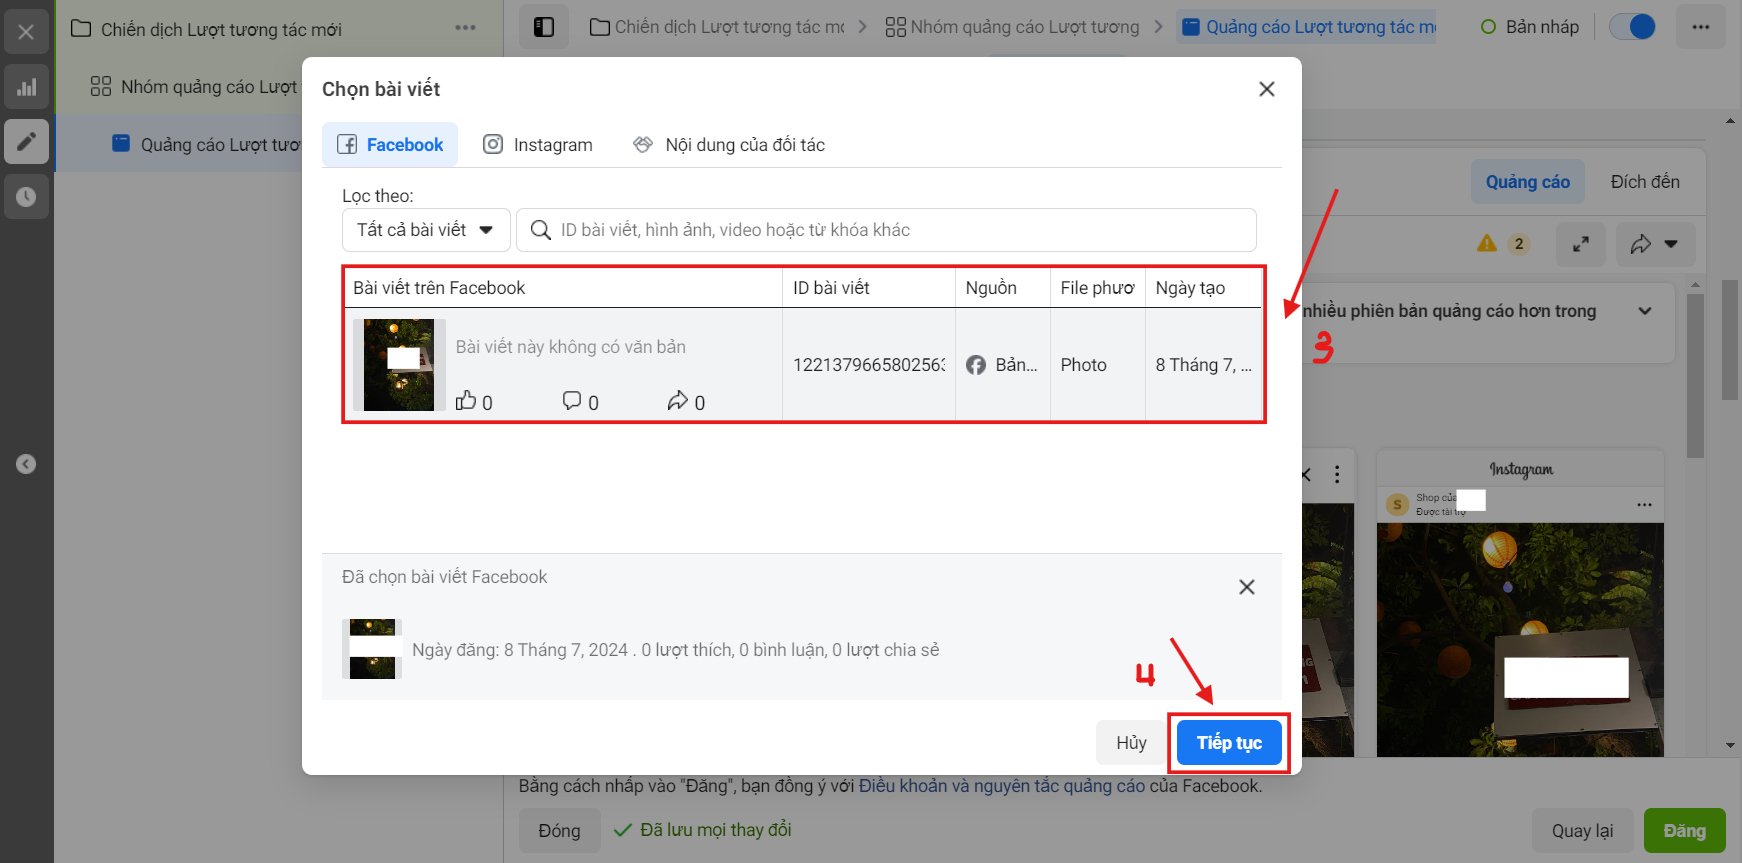Click the Instagram preview image
This screenshot has width=1742, height=863.
(1520, 639)
